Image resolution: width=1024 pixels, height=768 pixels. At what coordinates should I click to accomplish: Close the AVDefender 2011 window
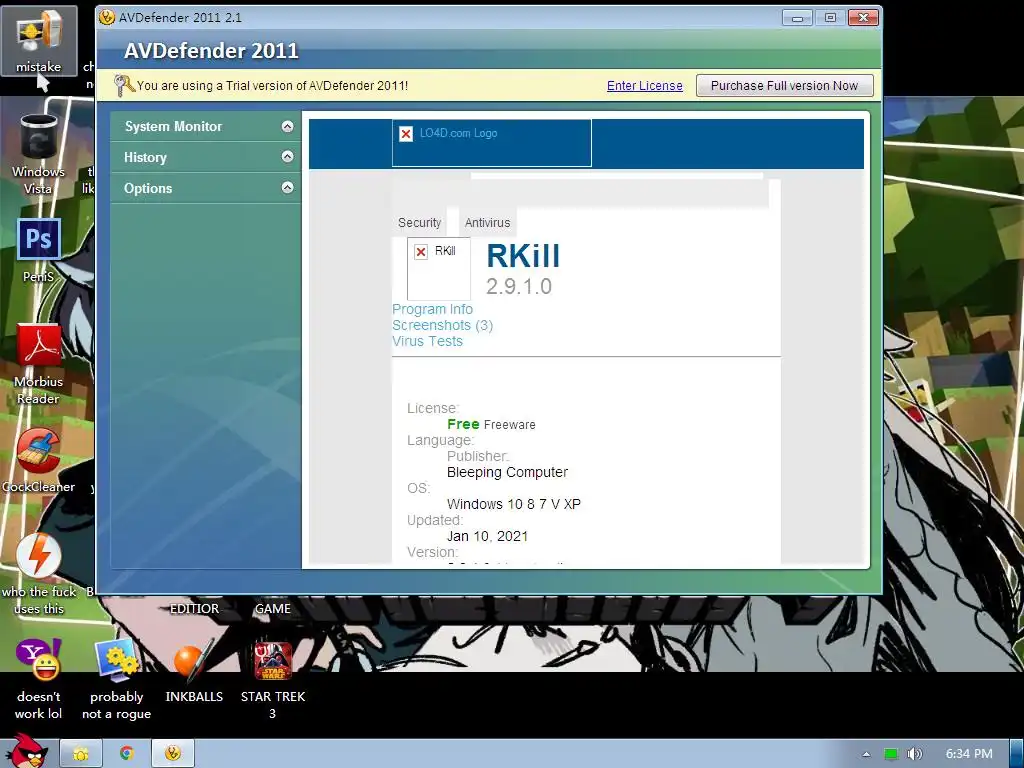point(863,18)
